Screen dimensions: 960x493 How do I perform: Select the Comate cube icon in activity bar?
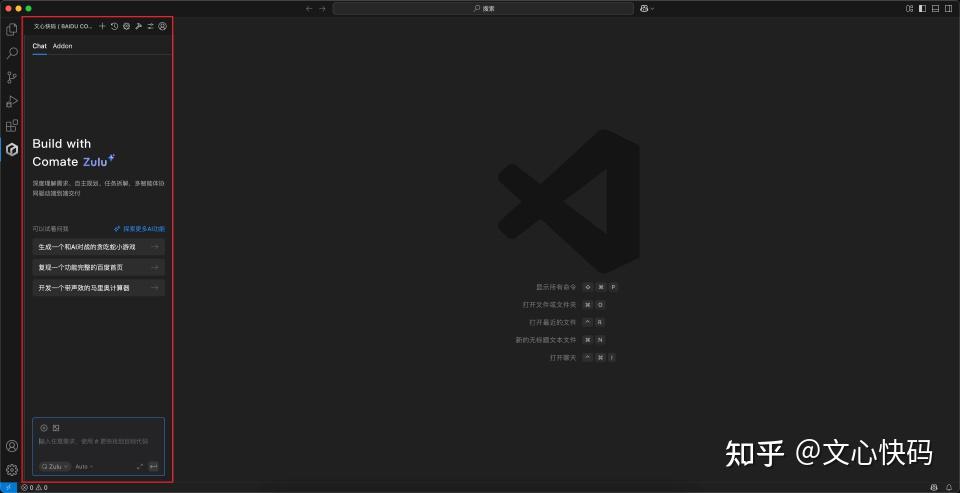pyautogui.click(x=12, y=149)
